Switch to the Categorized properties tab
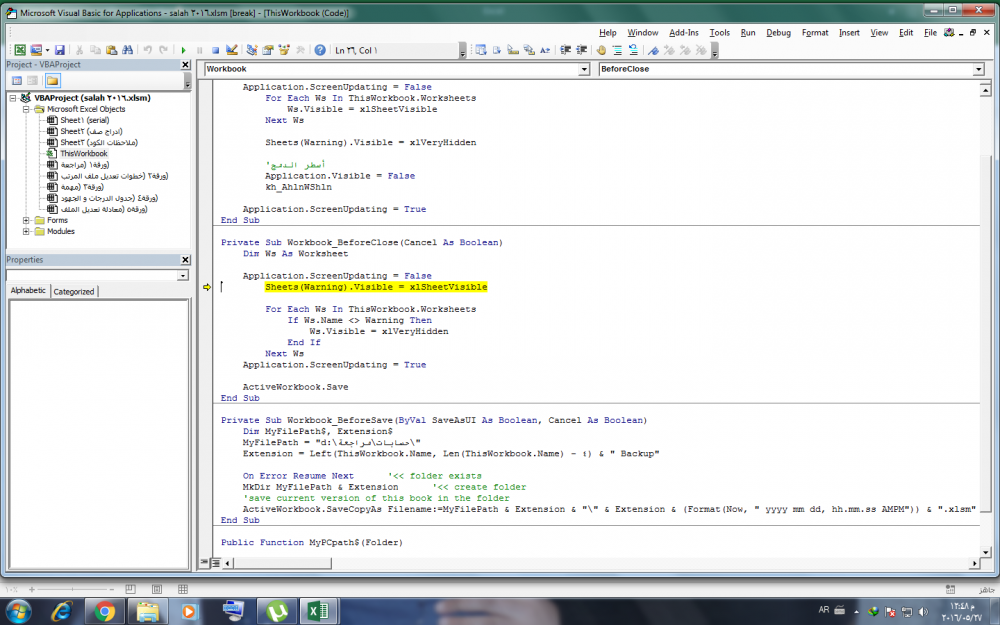1000x625 pixels. (74, 291)
